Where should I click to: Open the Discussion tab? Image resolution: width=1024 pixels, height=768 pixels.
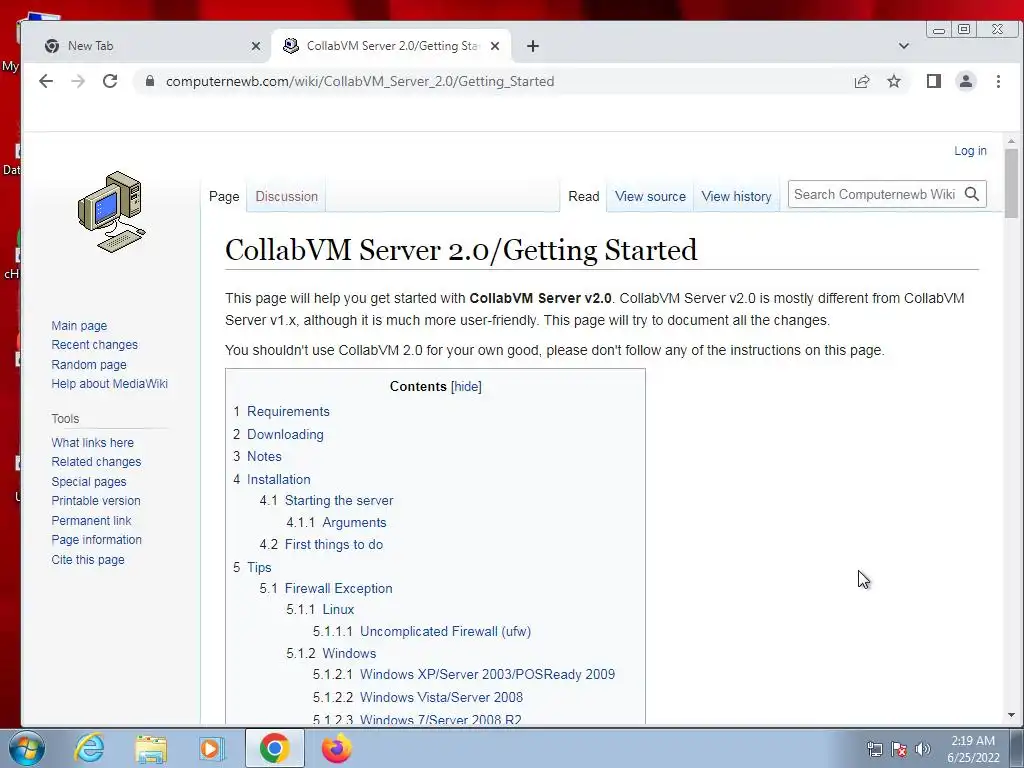click(x=287, y=196)
